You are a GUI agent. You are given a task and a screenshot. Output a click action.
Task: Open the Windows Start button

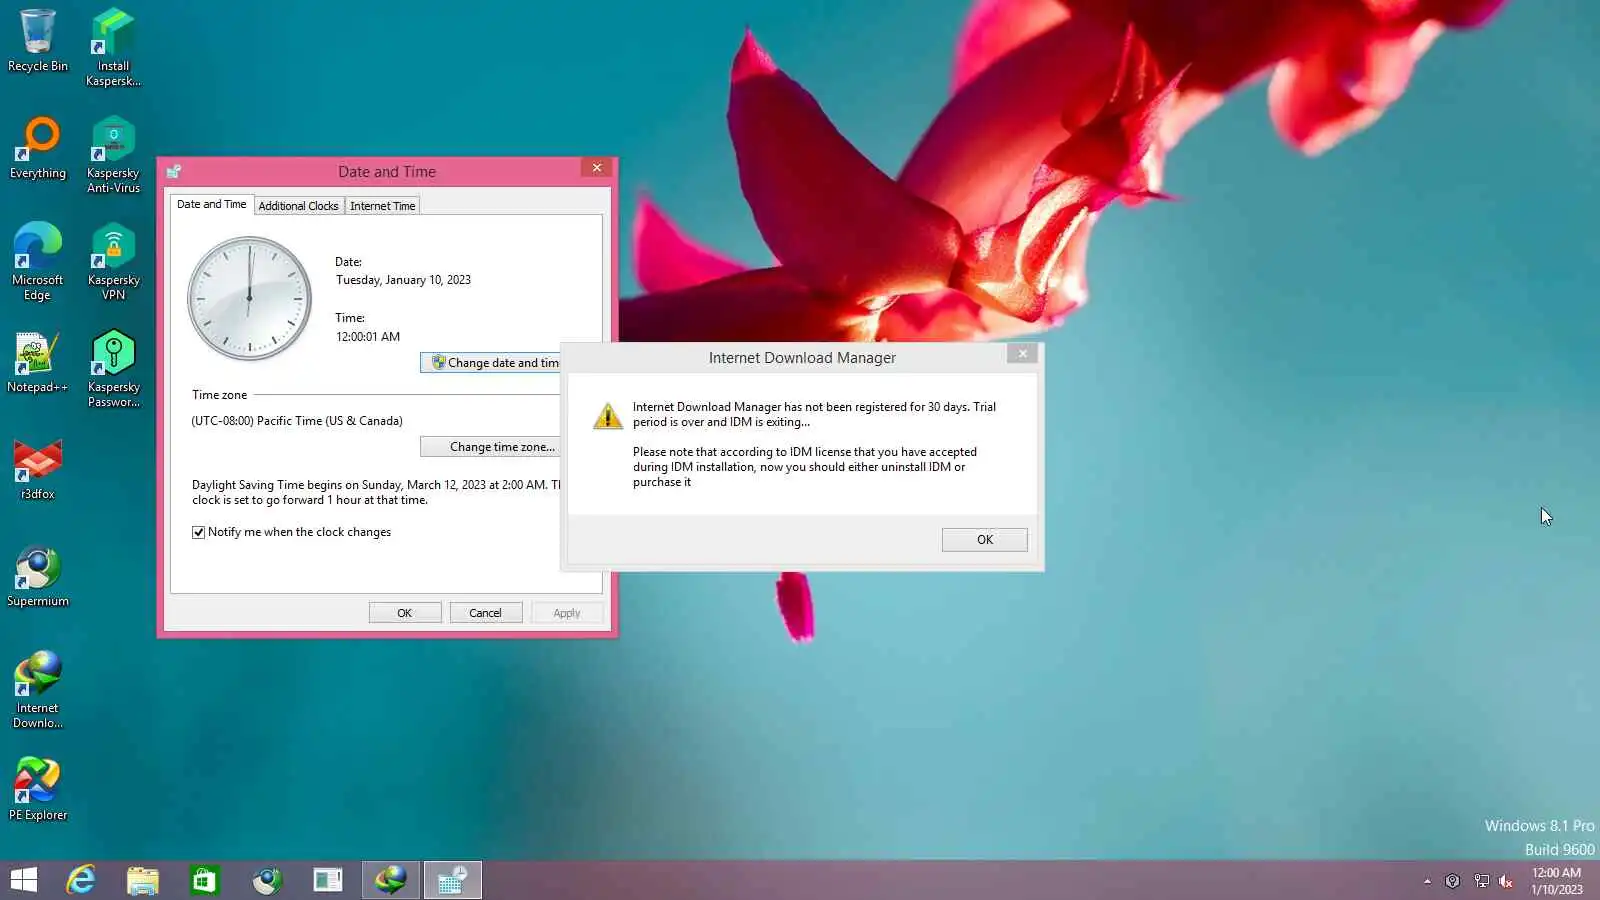pyautogui.click(x=24, y=880)
